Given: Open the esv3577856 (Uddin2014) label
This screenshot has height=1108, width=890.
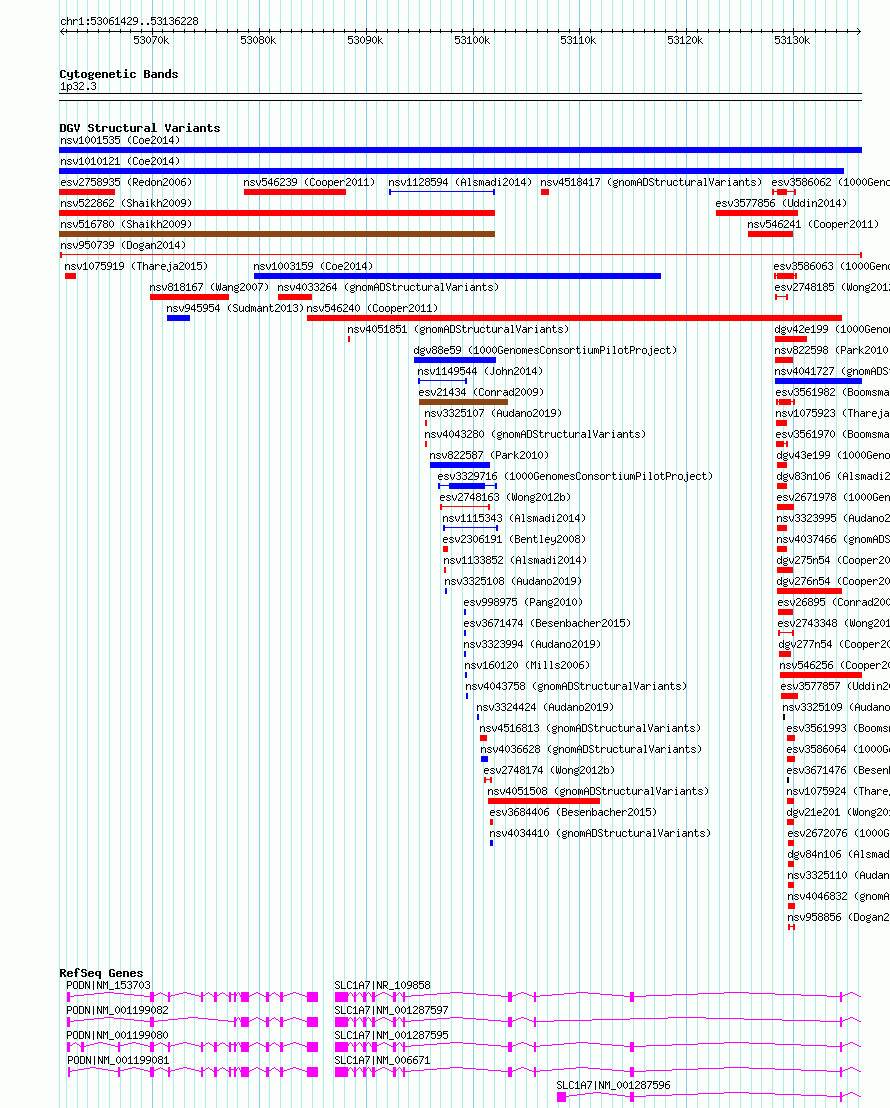Looking at the screenshot, I should pos(781,204).
